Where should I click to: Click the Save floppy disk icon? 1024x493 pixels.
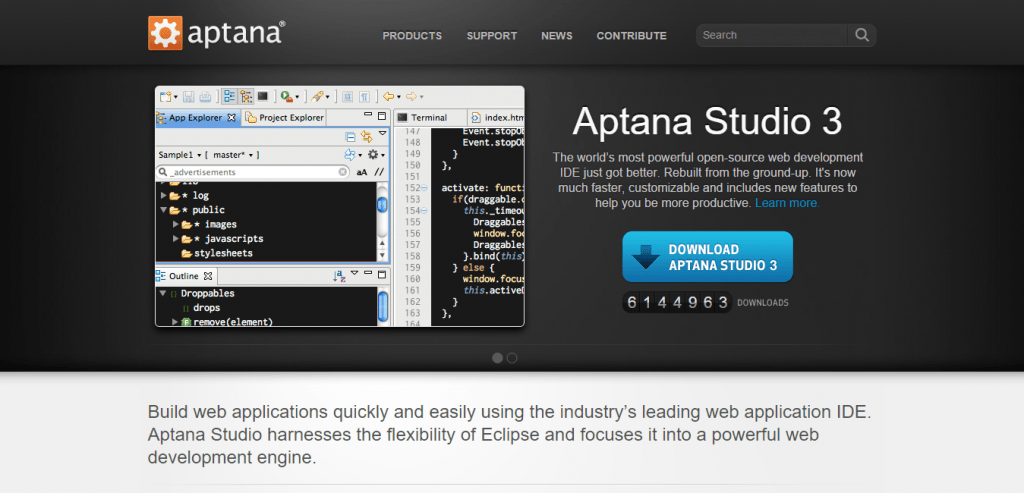tap(188, 97)
